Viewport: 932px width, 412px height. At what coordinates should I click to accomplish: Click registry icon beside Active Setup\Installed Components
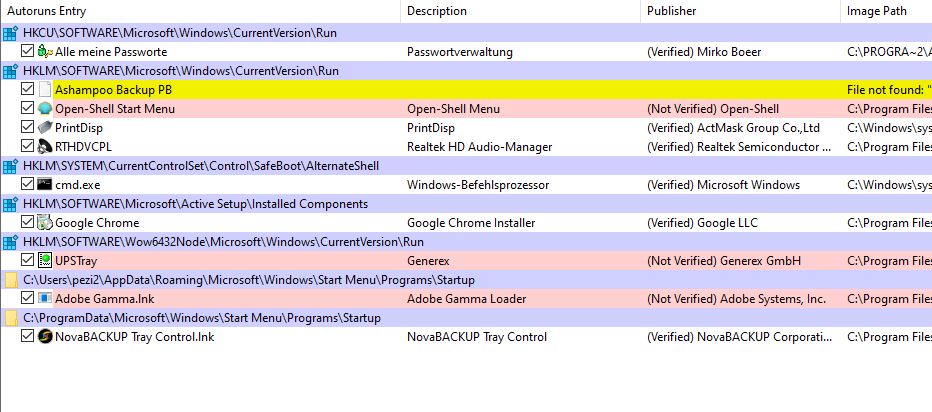[x=10, y=204]
